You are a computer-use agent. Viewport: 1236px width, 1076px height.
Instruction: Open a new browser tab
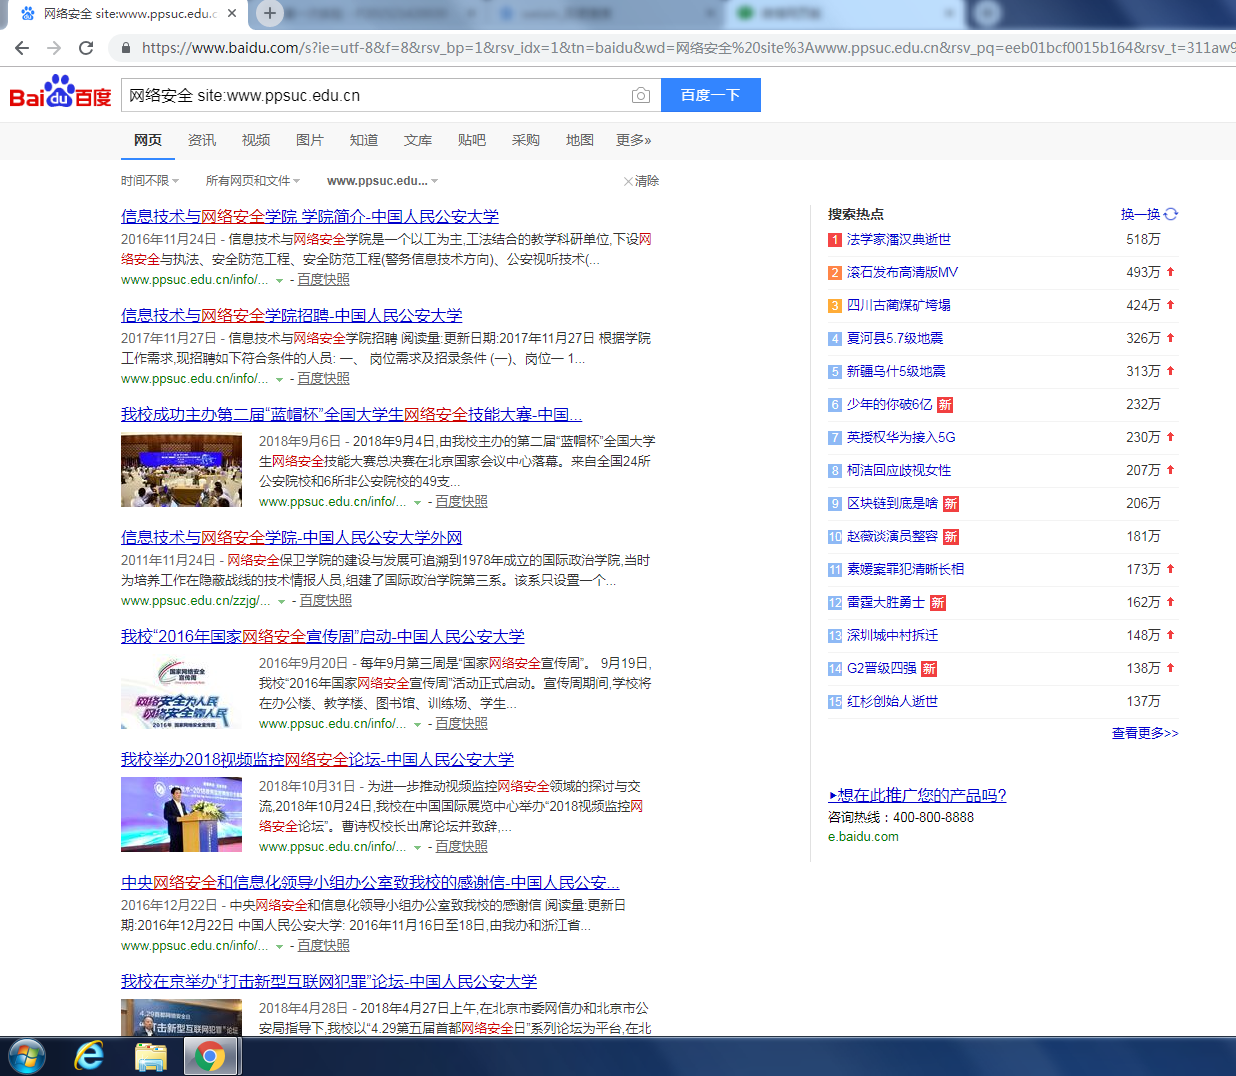(x=269, y=13)
